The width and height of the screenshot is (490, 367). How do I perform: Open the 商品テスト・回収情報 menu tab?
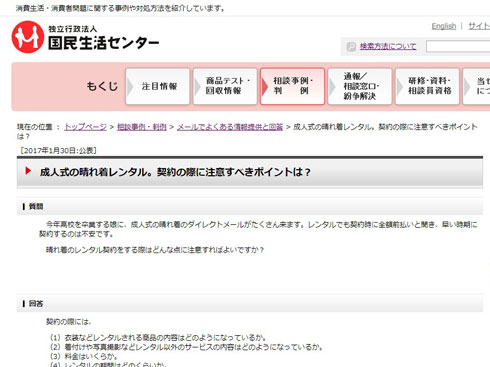point(225,86)
